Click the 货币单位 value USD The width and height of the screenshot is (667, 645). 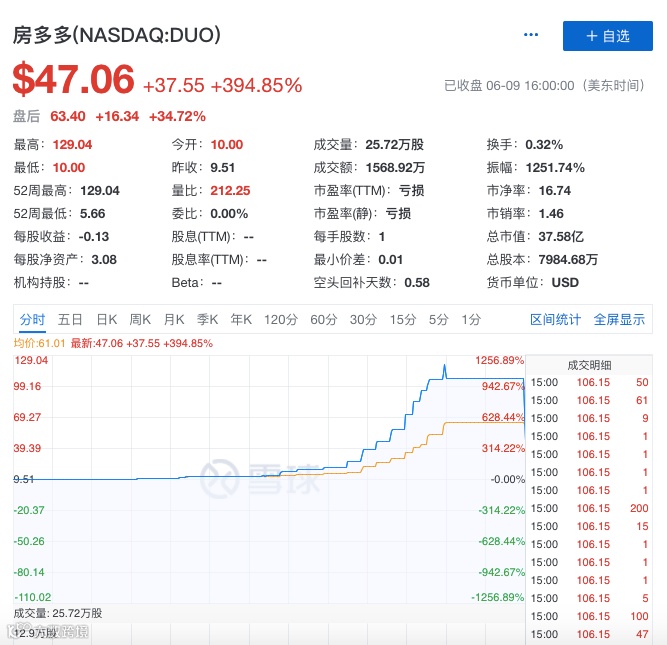pos(565,283)
